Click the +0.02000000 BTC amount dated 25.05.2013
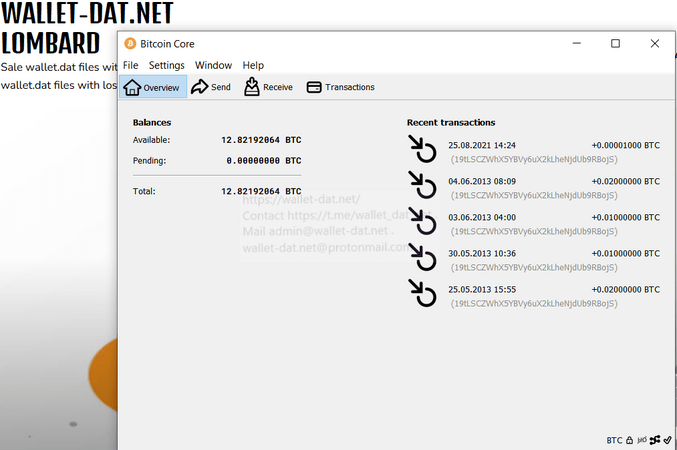 pos(626,290)
